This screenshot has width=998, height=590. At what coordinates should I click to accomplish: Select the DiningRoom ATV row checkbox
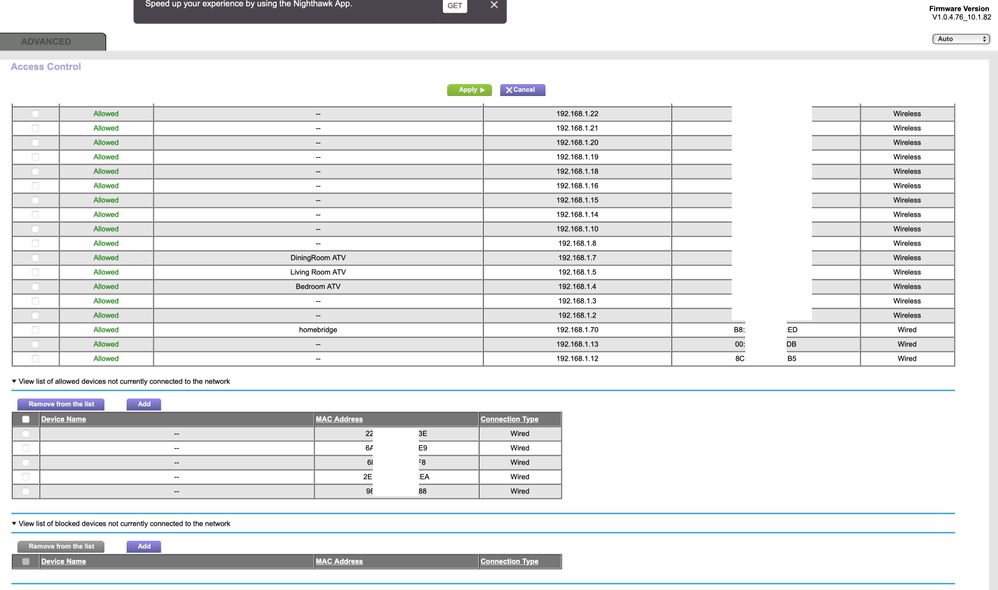(35, 258)
